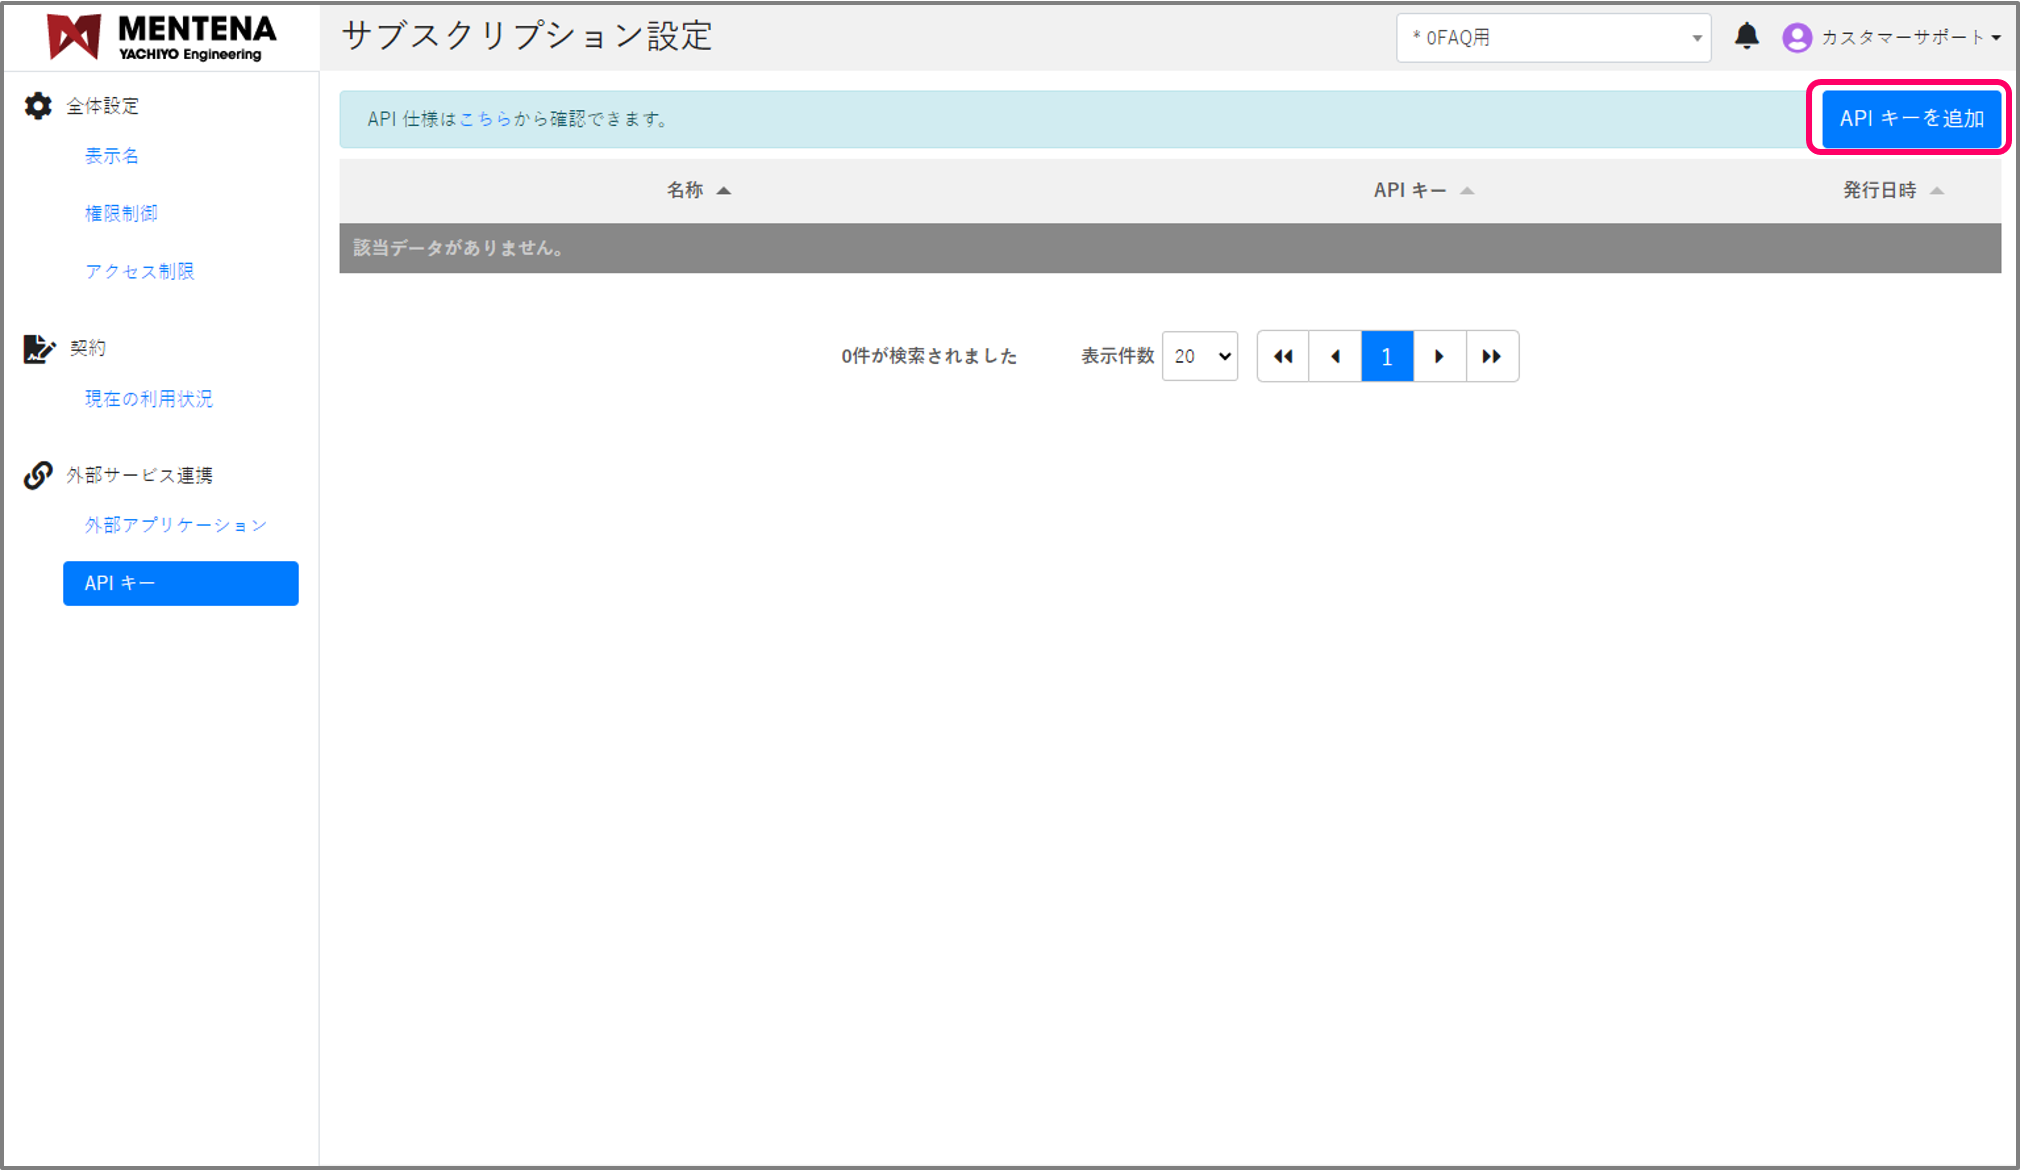Click the last-page double-arrow pagination icon
Screen dimensions: 2020x1171
[x=1492, y=356]
